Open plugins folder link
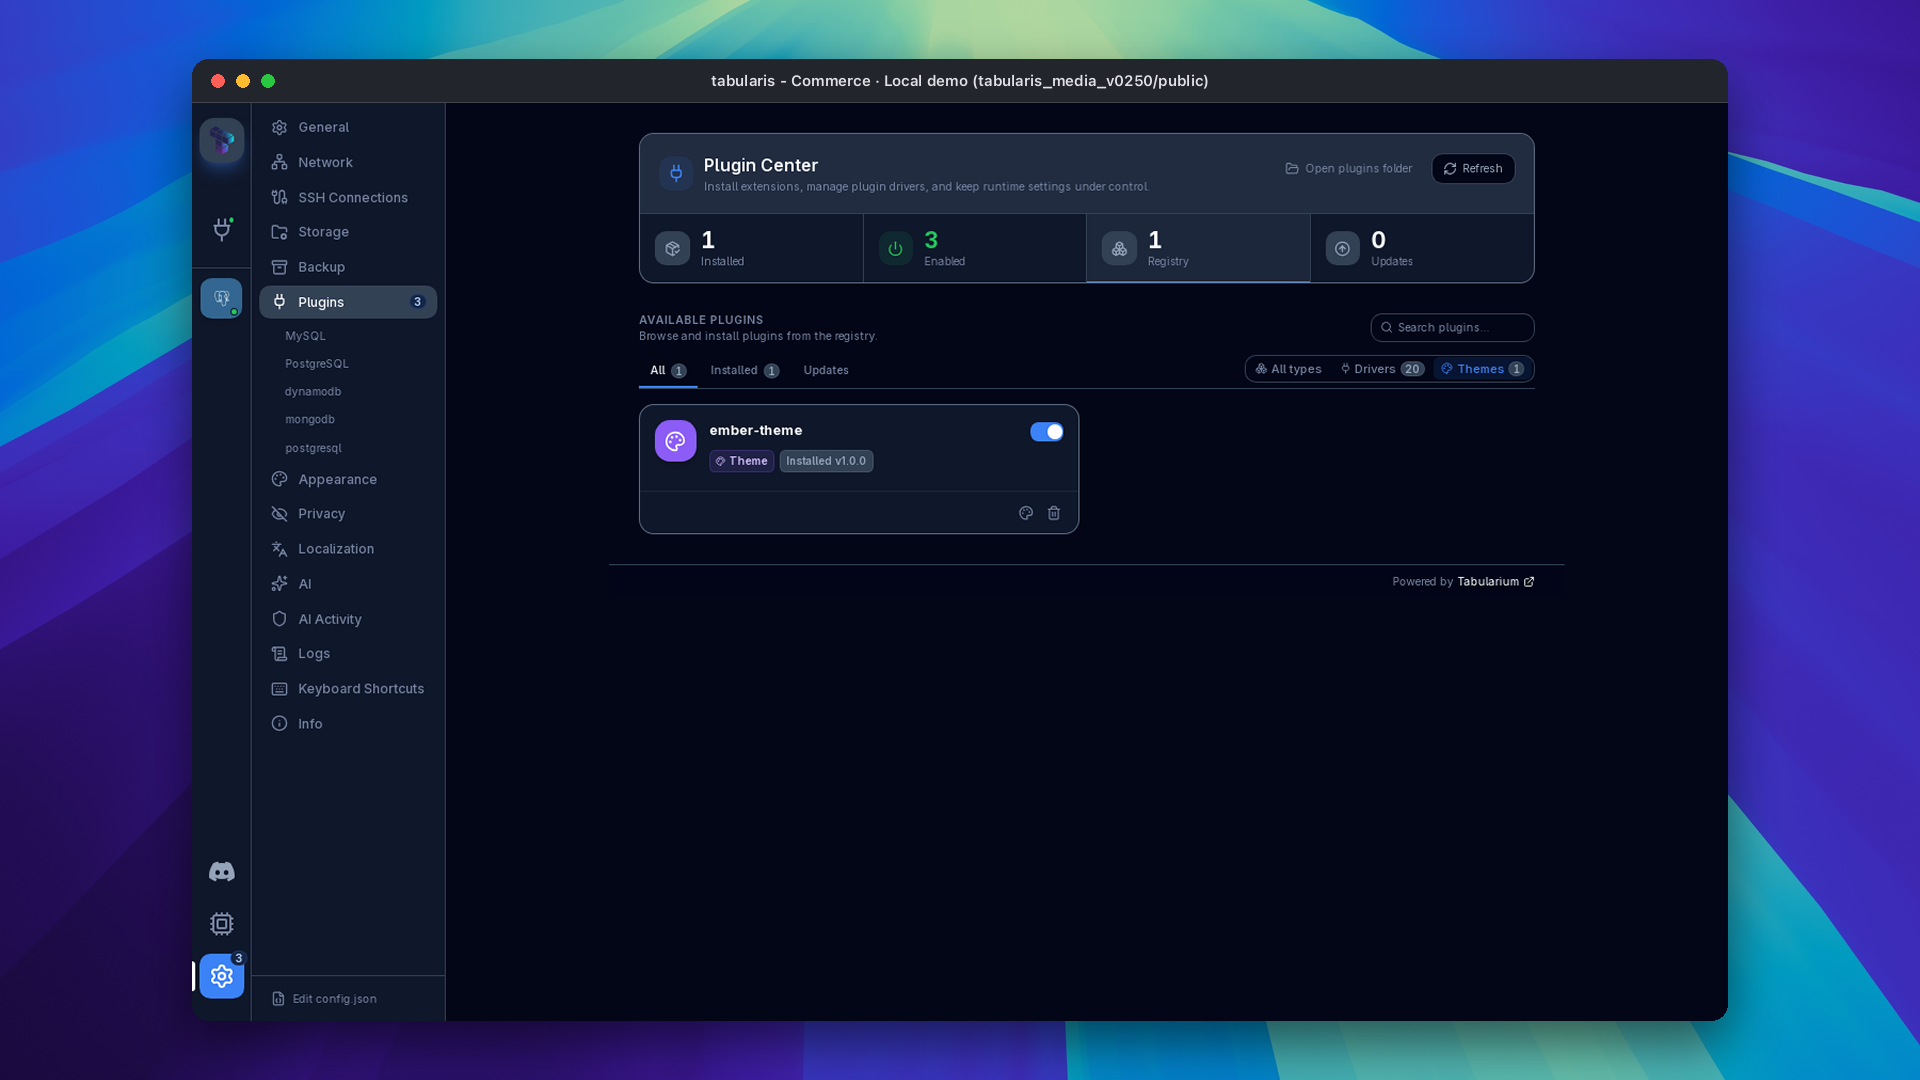The height and width of the screenshot is (1080, 1920). click(x=1349, y=169)
